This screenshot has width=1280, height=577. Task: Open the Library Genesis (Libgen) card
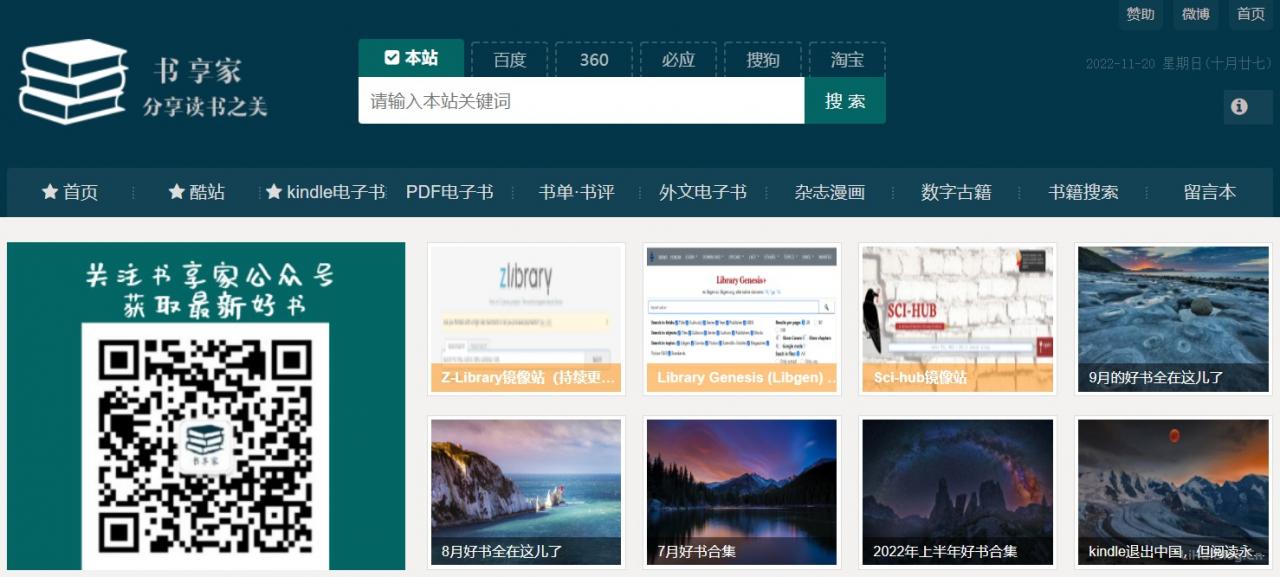click(742, 320)
